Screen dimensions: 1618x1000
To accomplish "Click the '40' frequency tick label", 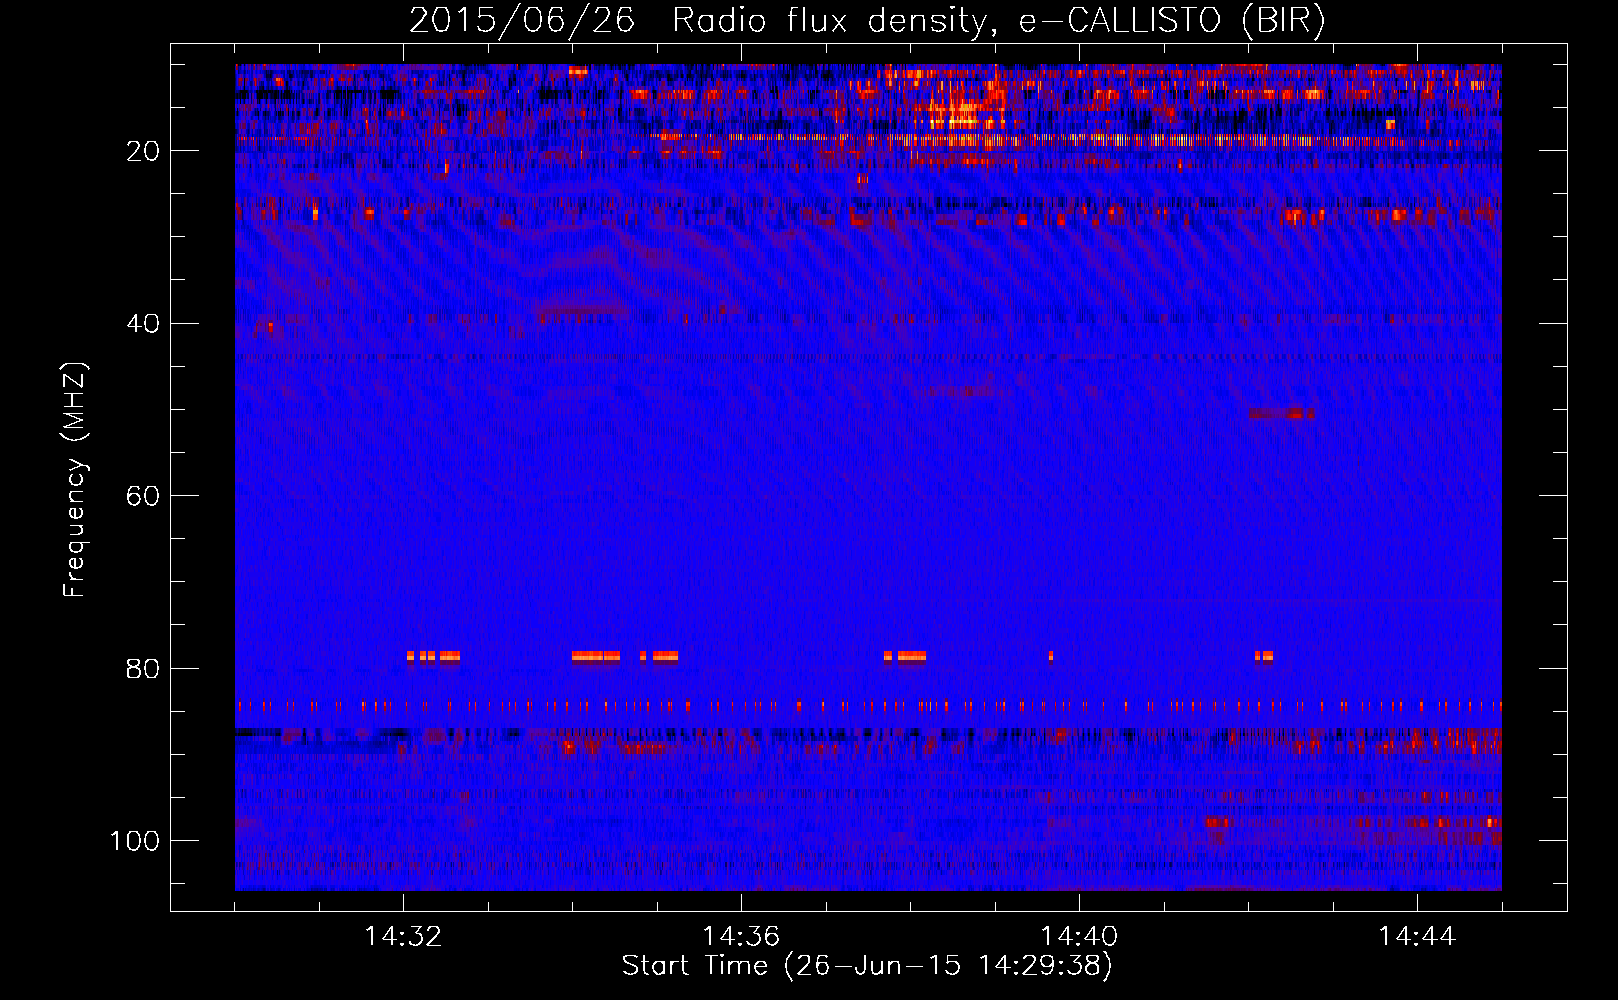I will 143,324.
